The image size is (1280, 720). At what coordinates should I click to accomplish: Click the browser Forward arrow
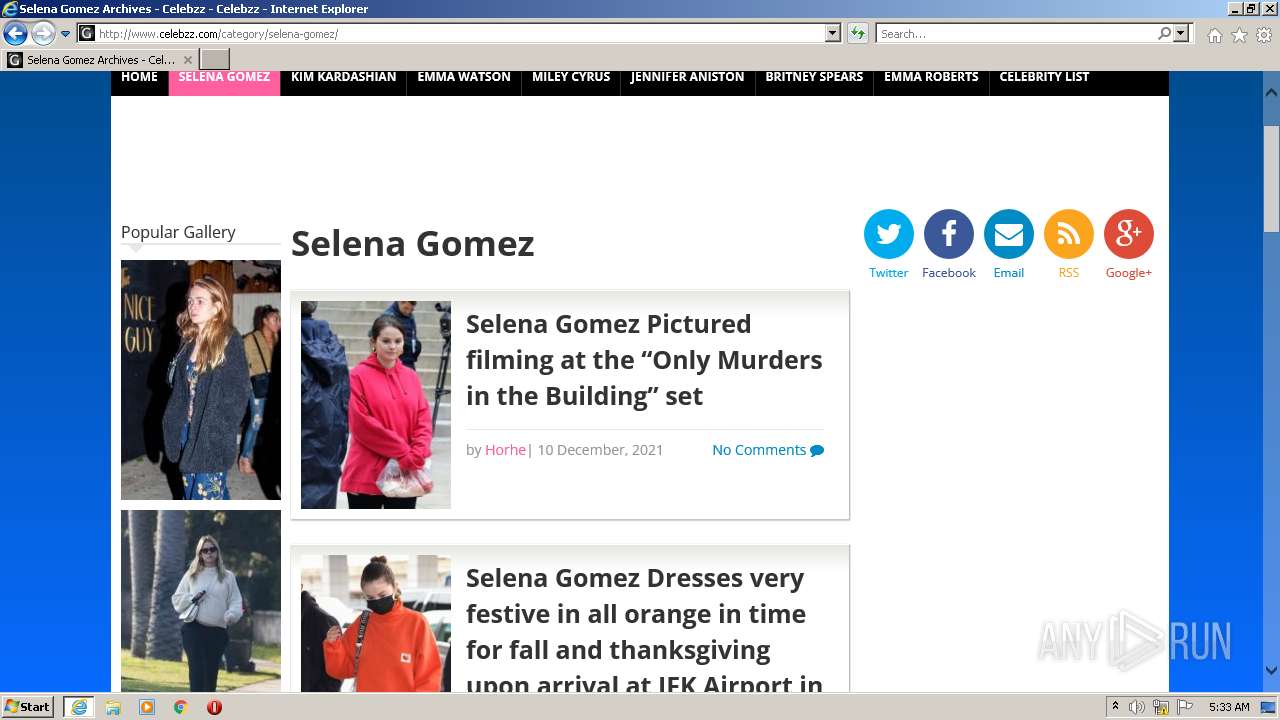point(43,34)
